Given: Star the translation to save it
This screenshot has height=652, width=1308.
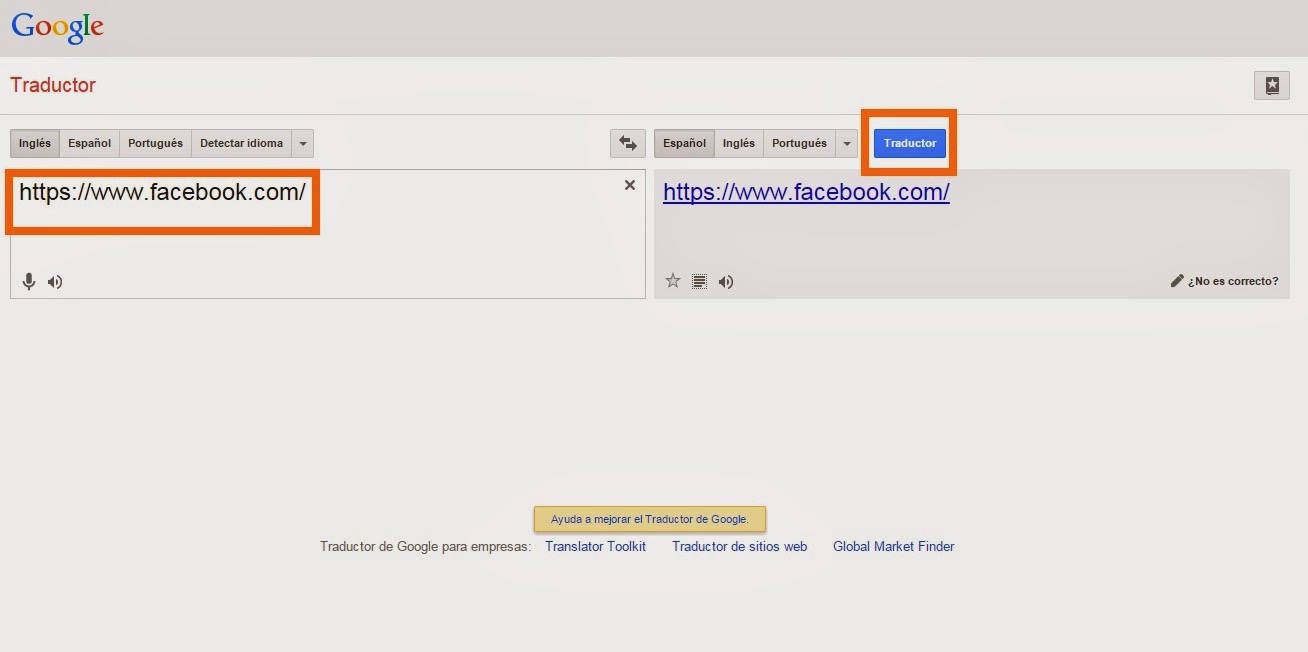Looking at the screenshot, I should click(673, 281).
